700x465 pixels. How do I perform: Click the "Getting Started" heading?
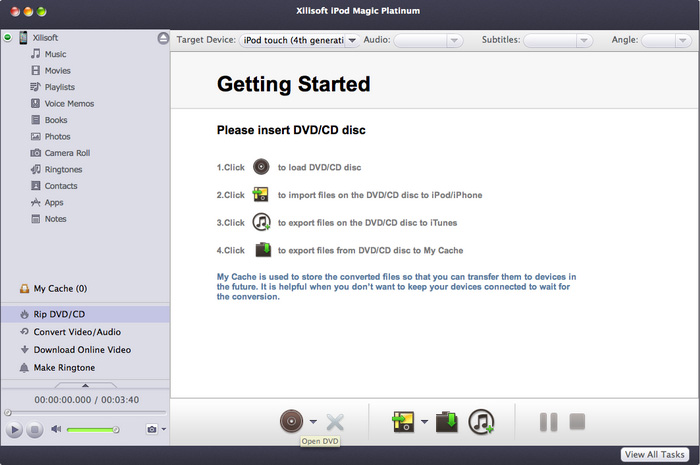[x=293, y=84]
